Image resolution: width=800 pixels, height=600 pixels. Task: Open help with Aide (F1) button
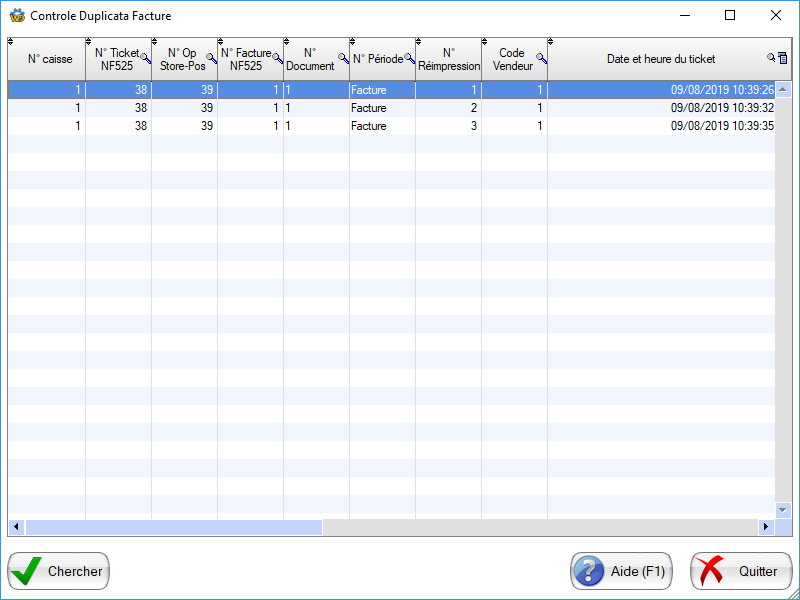pyautogui.click(x=621, y=571)
